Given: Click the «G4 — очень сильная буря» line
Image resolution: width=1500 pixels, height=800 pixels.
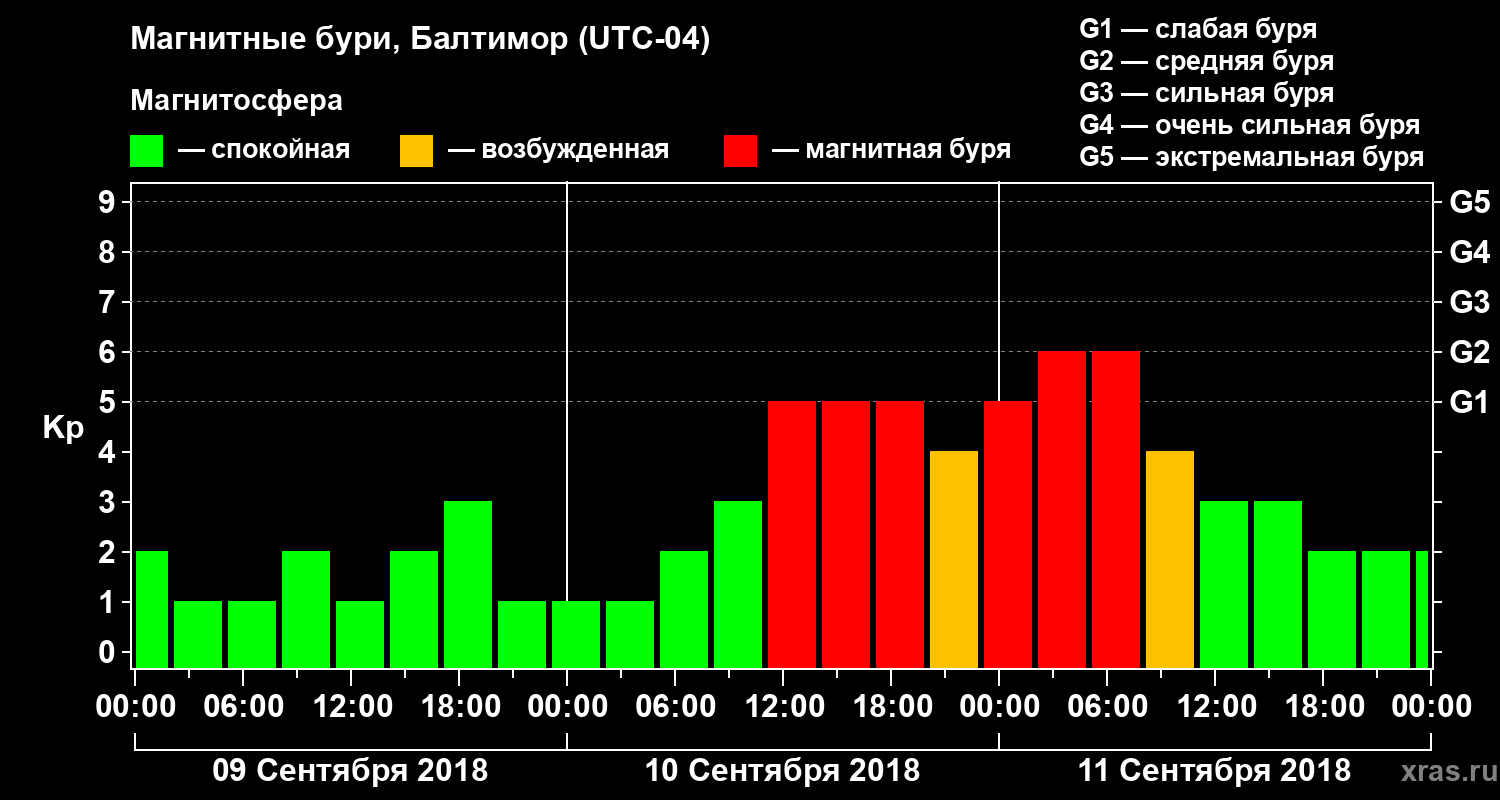Looking at the screenshot, I should [x=1249, y=125].
